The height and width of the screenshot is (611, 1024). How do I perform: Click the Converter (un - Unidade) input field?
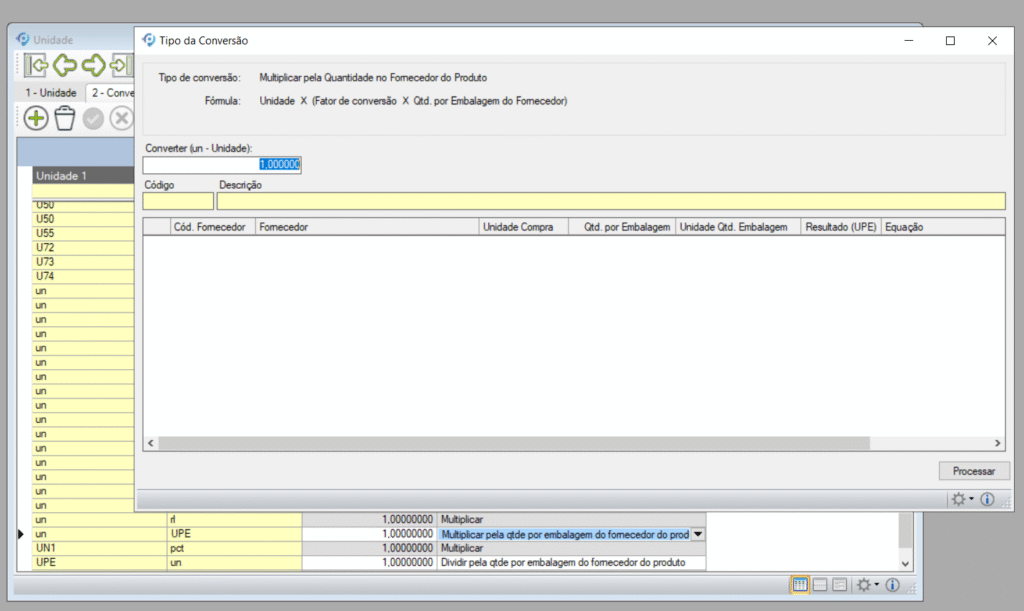coord(222,165)
